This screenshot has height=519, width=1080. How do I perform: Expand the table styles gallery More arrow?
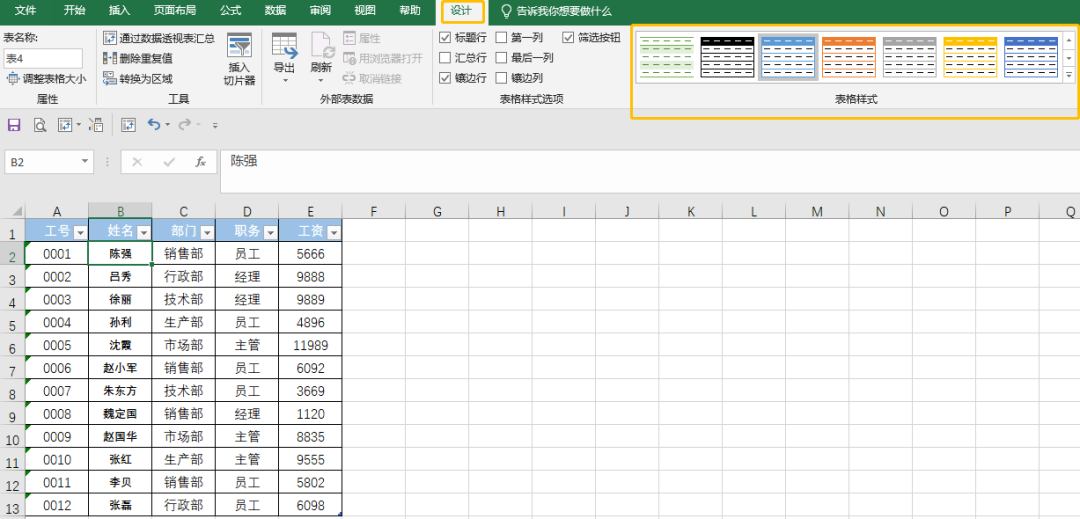pos(1069,74)
